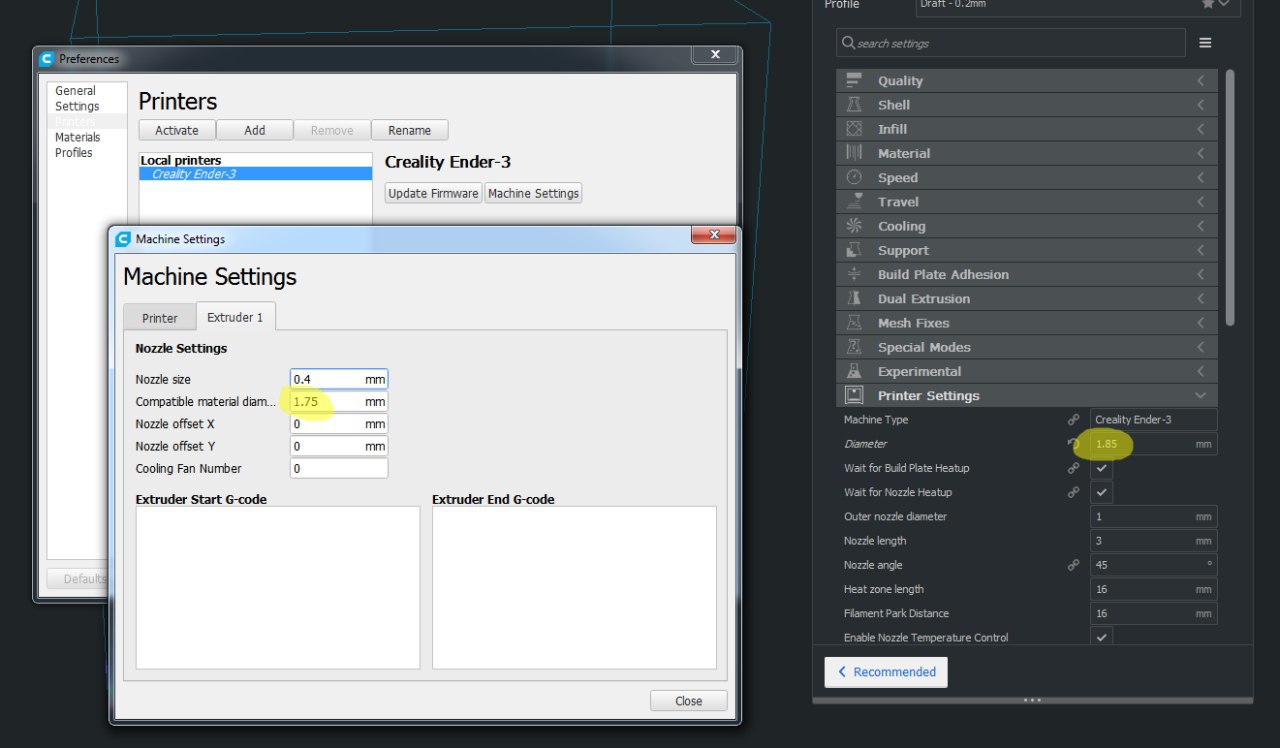Open Settings page in Preferences sidebar
This screenshot has width=1280, height=748.
(x=77, y=106)
